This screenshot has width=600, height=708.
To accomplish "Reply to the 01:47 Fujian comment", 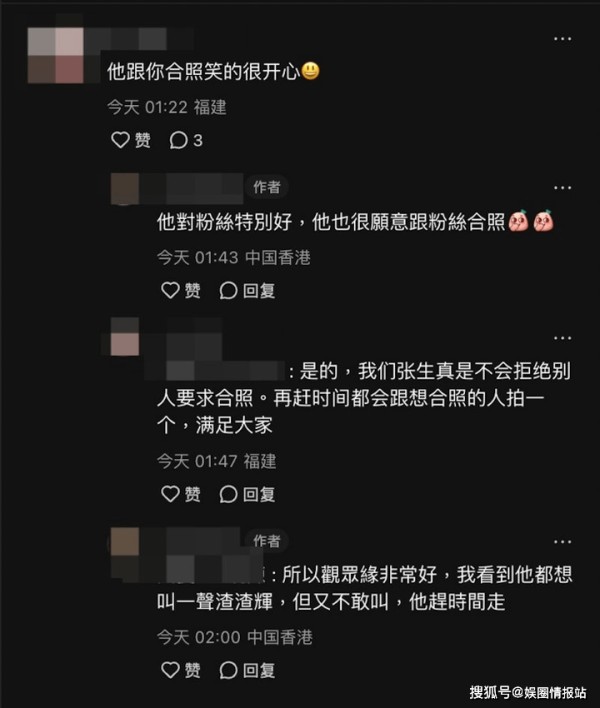I will point(247,494).
